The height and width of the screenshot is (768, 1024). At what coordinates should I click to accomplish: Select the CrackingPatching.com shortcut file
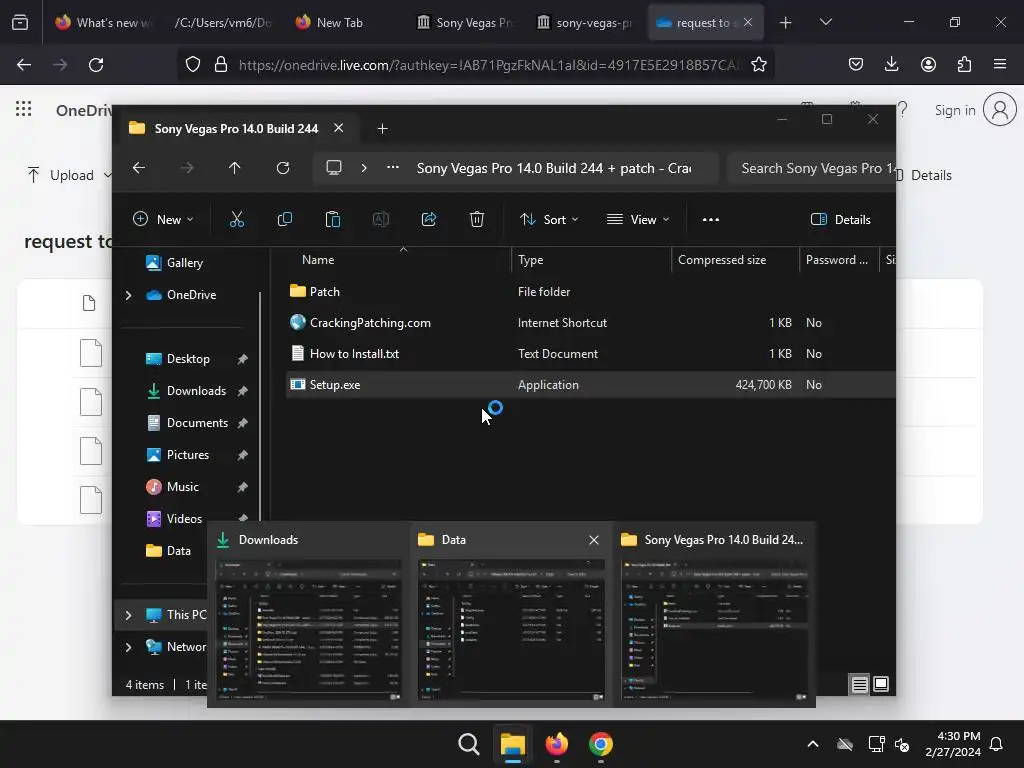point(590,323)
